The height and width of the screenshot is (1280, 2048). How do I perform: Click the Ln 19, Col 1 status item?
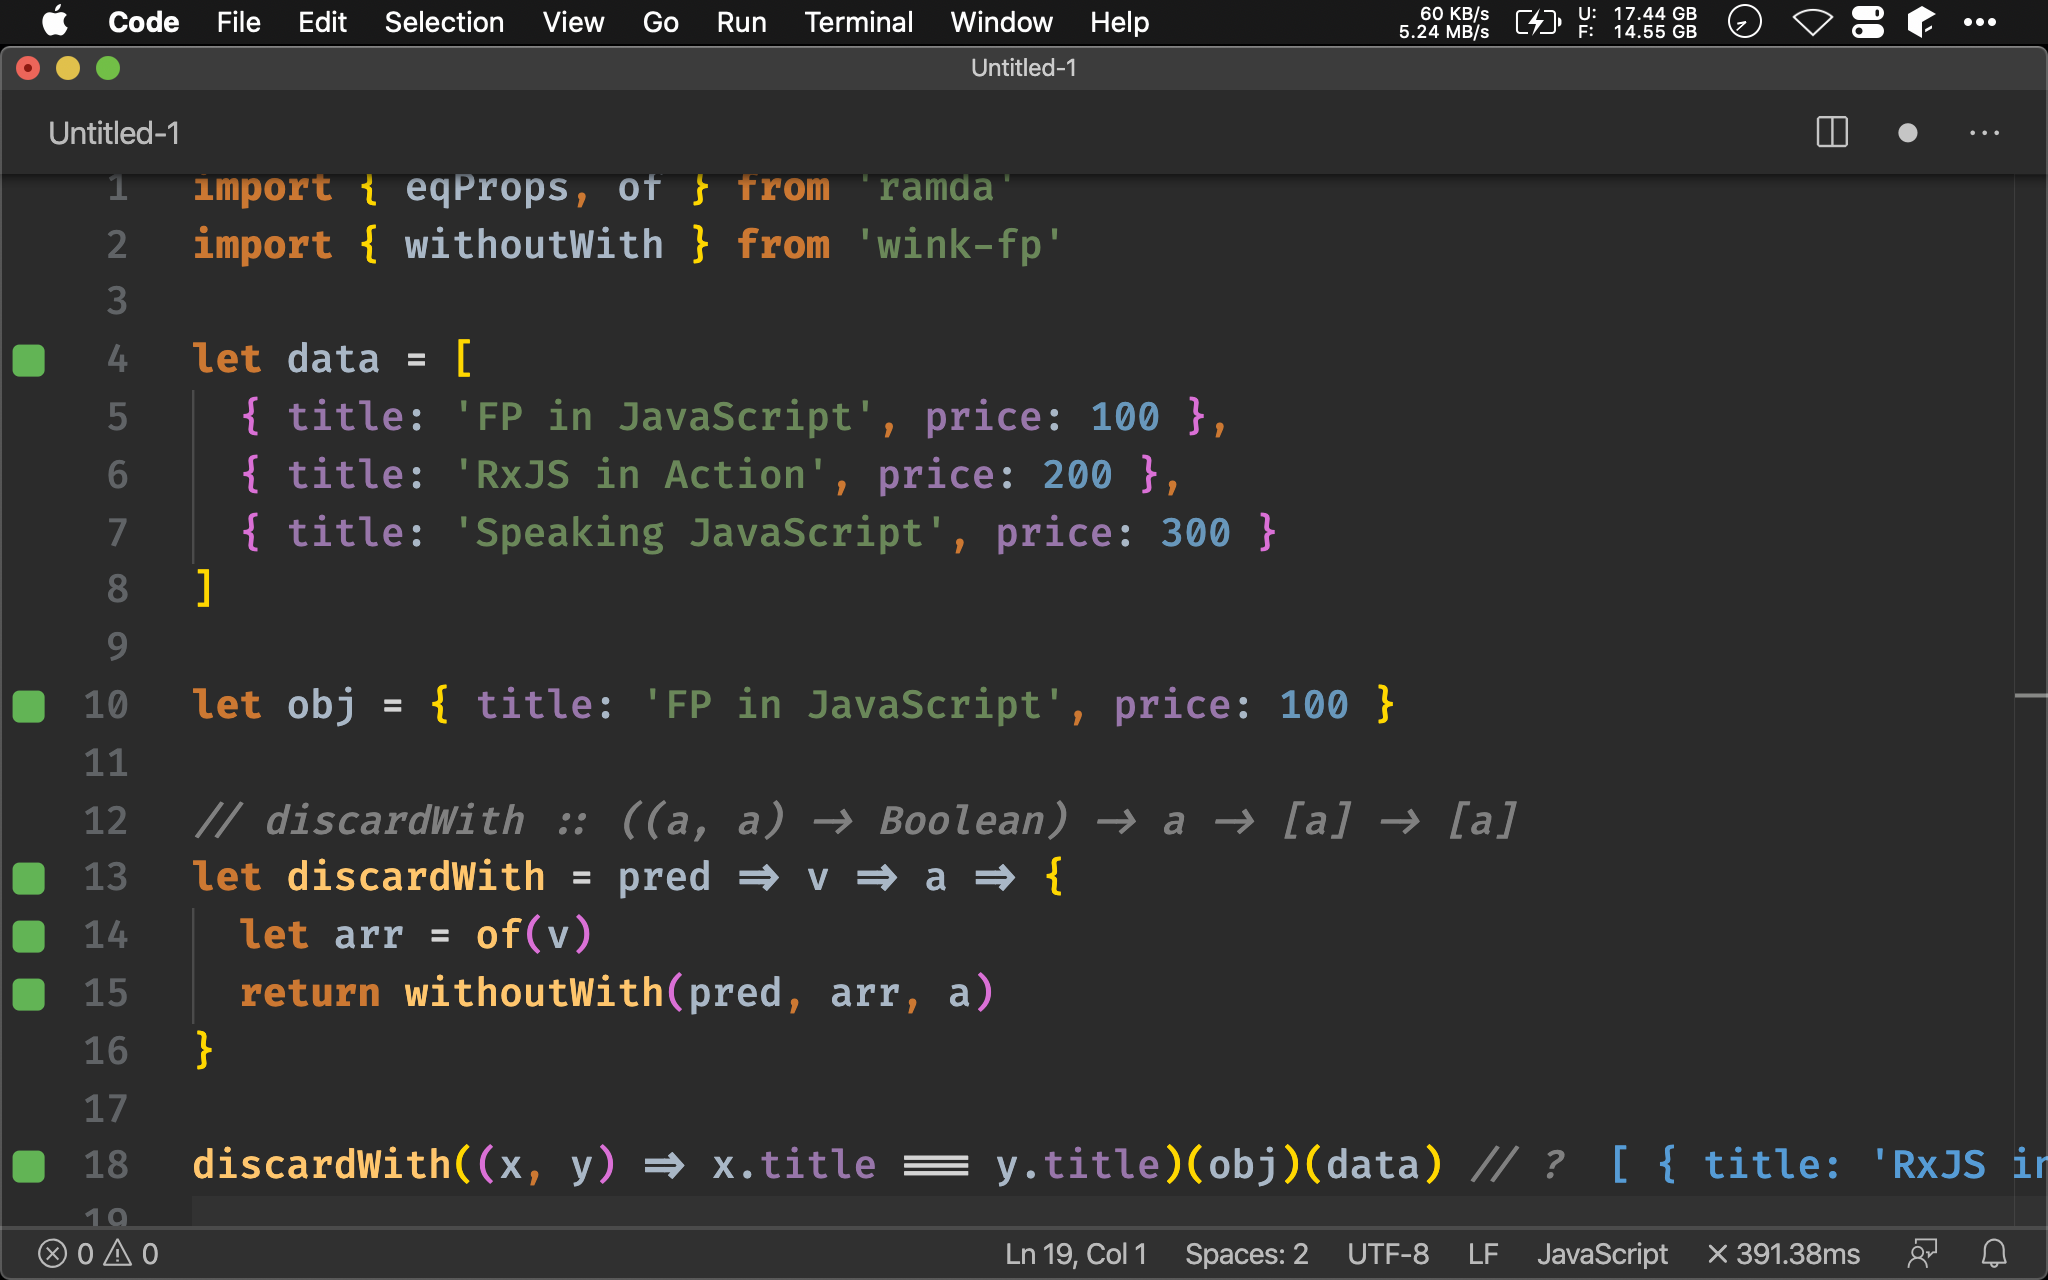1076,1254
